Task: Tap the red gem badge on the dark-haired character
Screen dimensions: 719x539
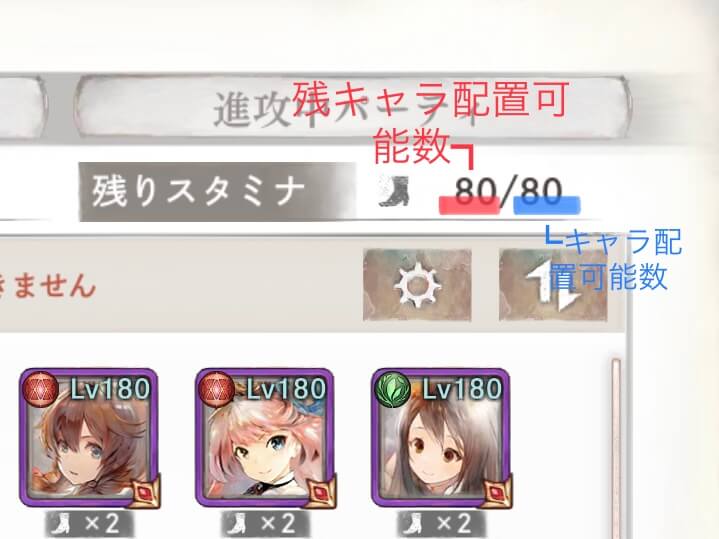Action: pyautogui.click(x=498, y=493)
